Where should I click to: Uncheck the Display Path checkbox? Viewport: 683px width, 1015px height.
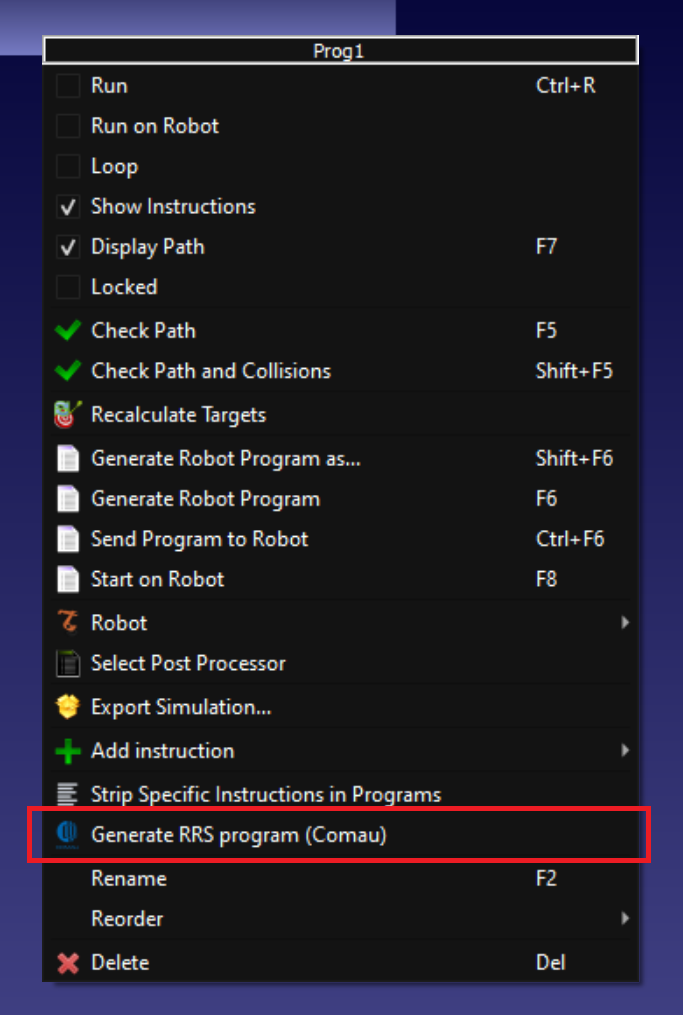tap(68, 247)
